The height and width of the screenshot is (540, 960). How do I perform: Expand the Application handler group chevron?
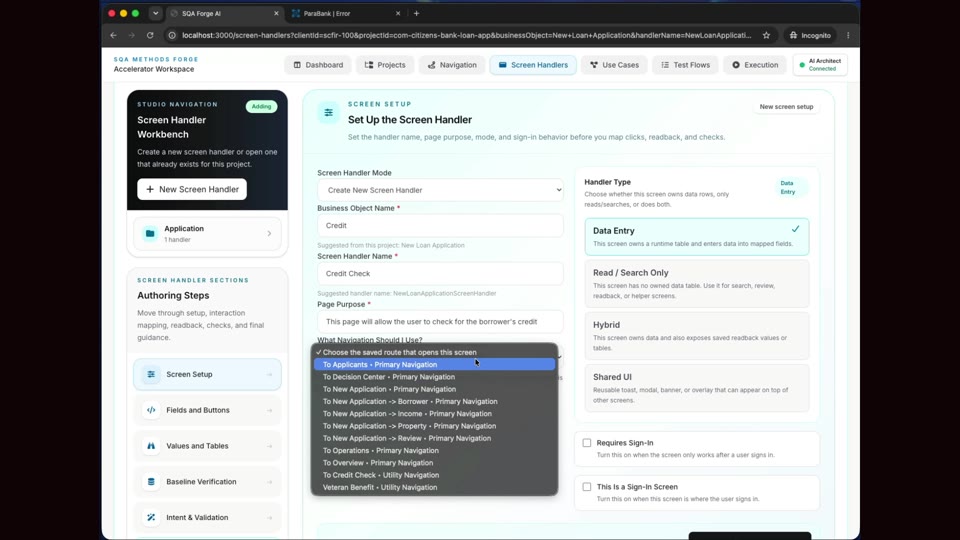tap(269, 233)
